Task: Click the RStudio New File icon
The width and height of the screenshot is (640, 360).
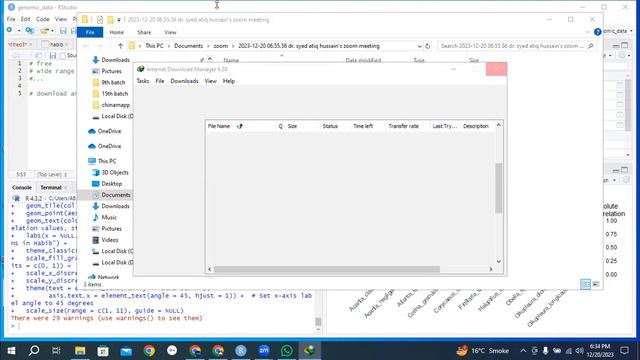Action: (x=10, y=30)
